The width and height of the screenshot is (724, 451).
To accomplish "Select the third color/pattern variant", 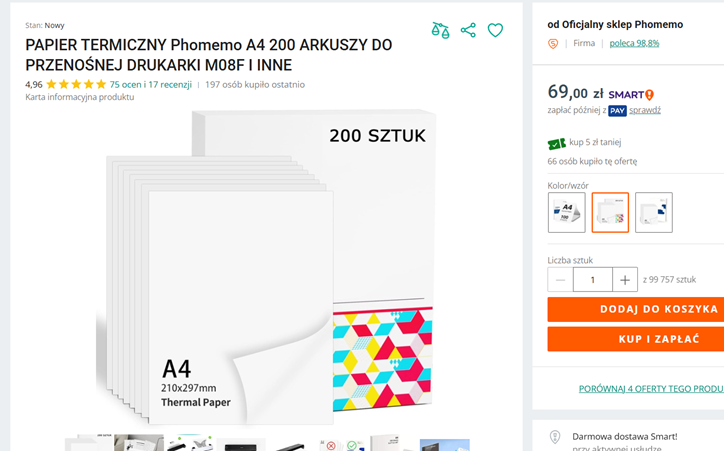I will click(654, 212).
